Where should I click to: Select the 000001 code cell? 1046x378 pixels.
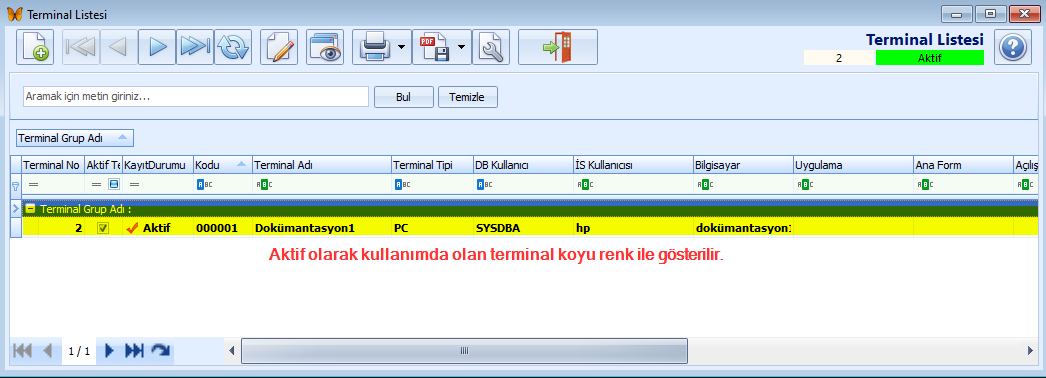point(222,228)
